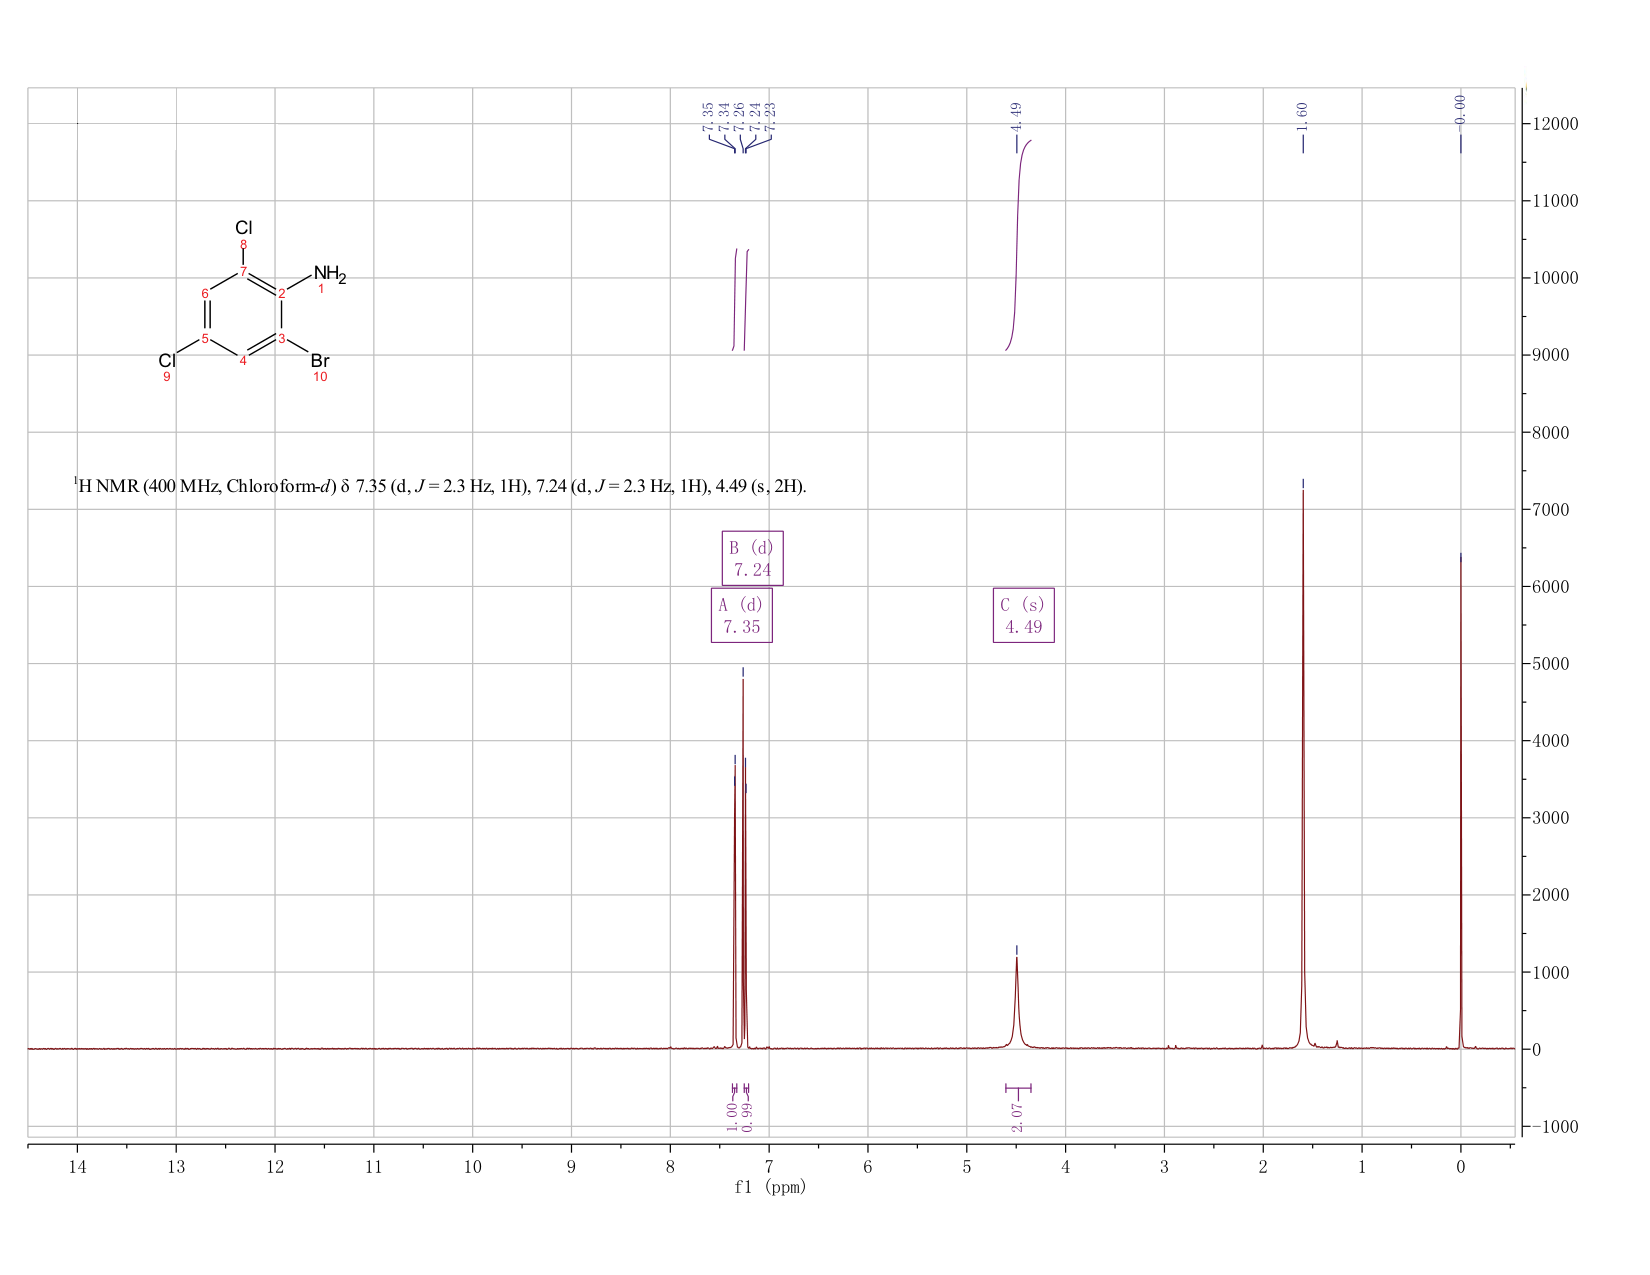Viewport: 1650px width, 1275px height.
Task: Click the Cl atom numbered 9
Action: [x=167, y=360]
